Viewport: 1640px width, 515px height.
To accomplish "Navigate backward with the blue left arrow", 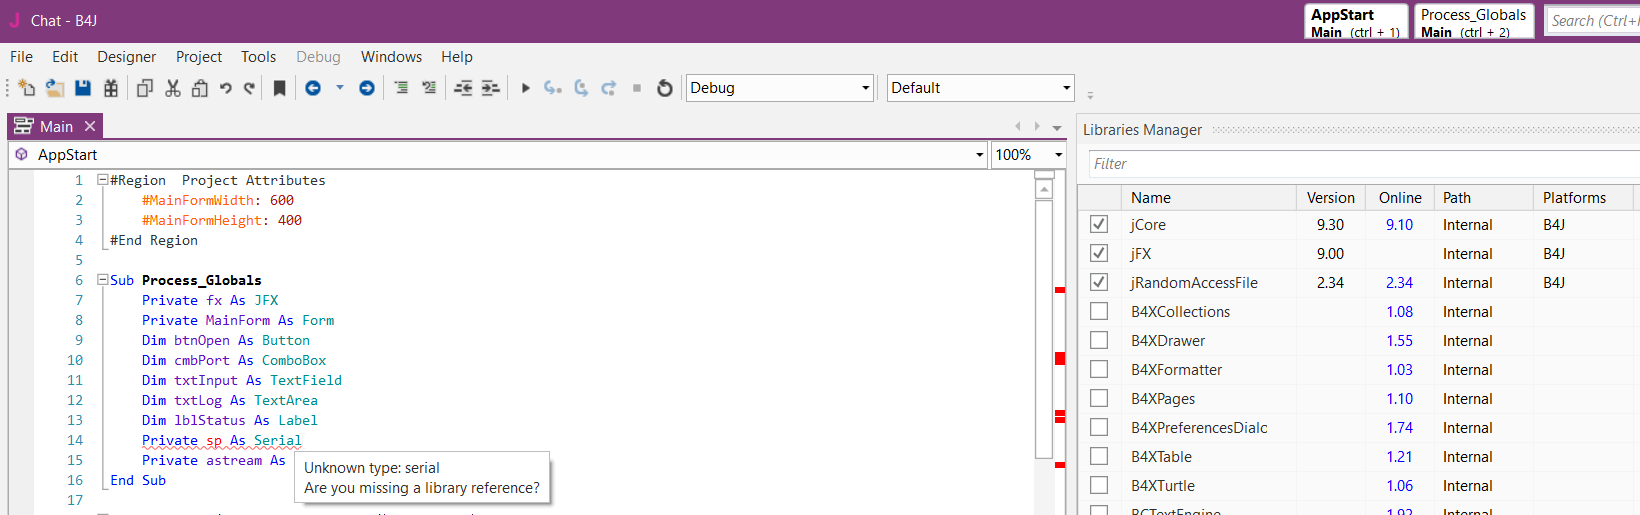I will [x=313, y=88].
